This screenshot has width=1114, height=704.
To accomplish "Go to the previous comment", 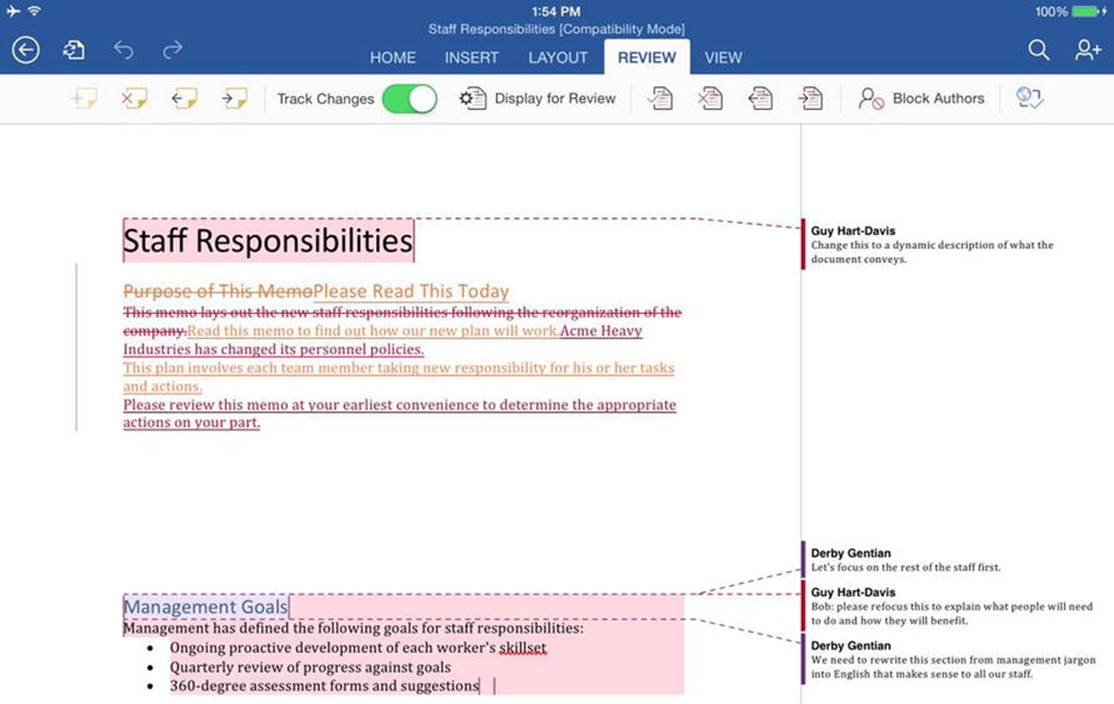I will [185, 98].
